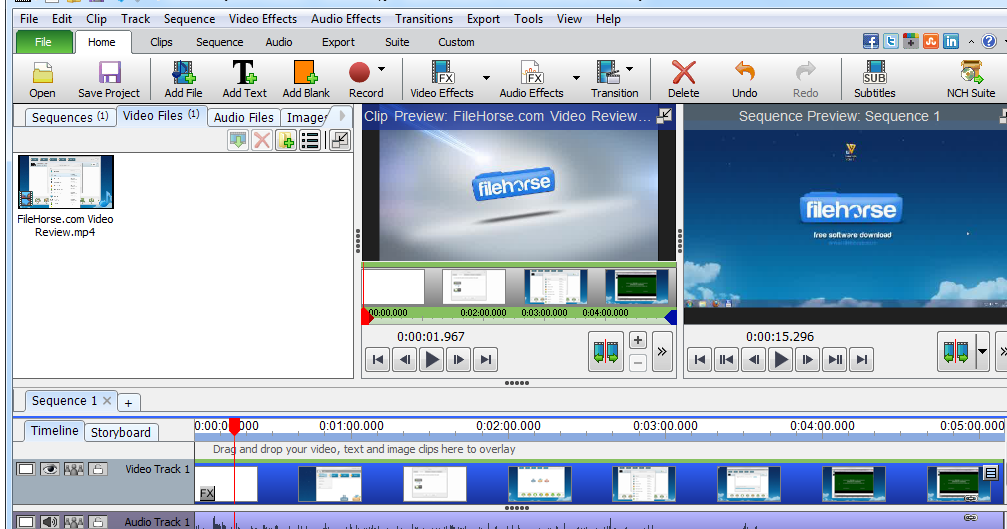Open help with the question mark icon
The image size is (1007, 529).
coord(989,42)
